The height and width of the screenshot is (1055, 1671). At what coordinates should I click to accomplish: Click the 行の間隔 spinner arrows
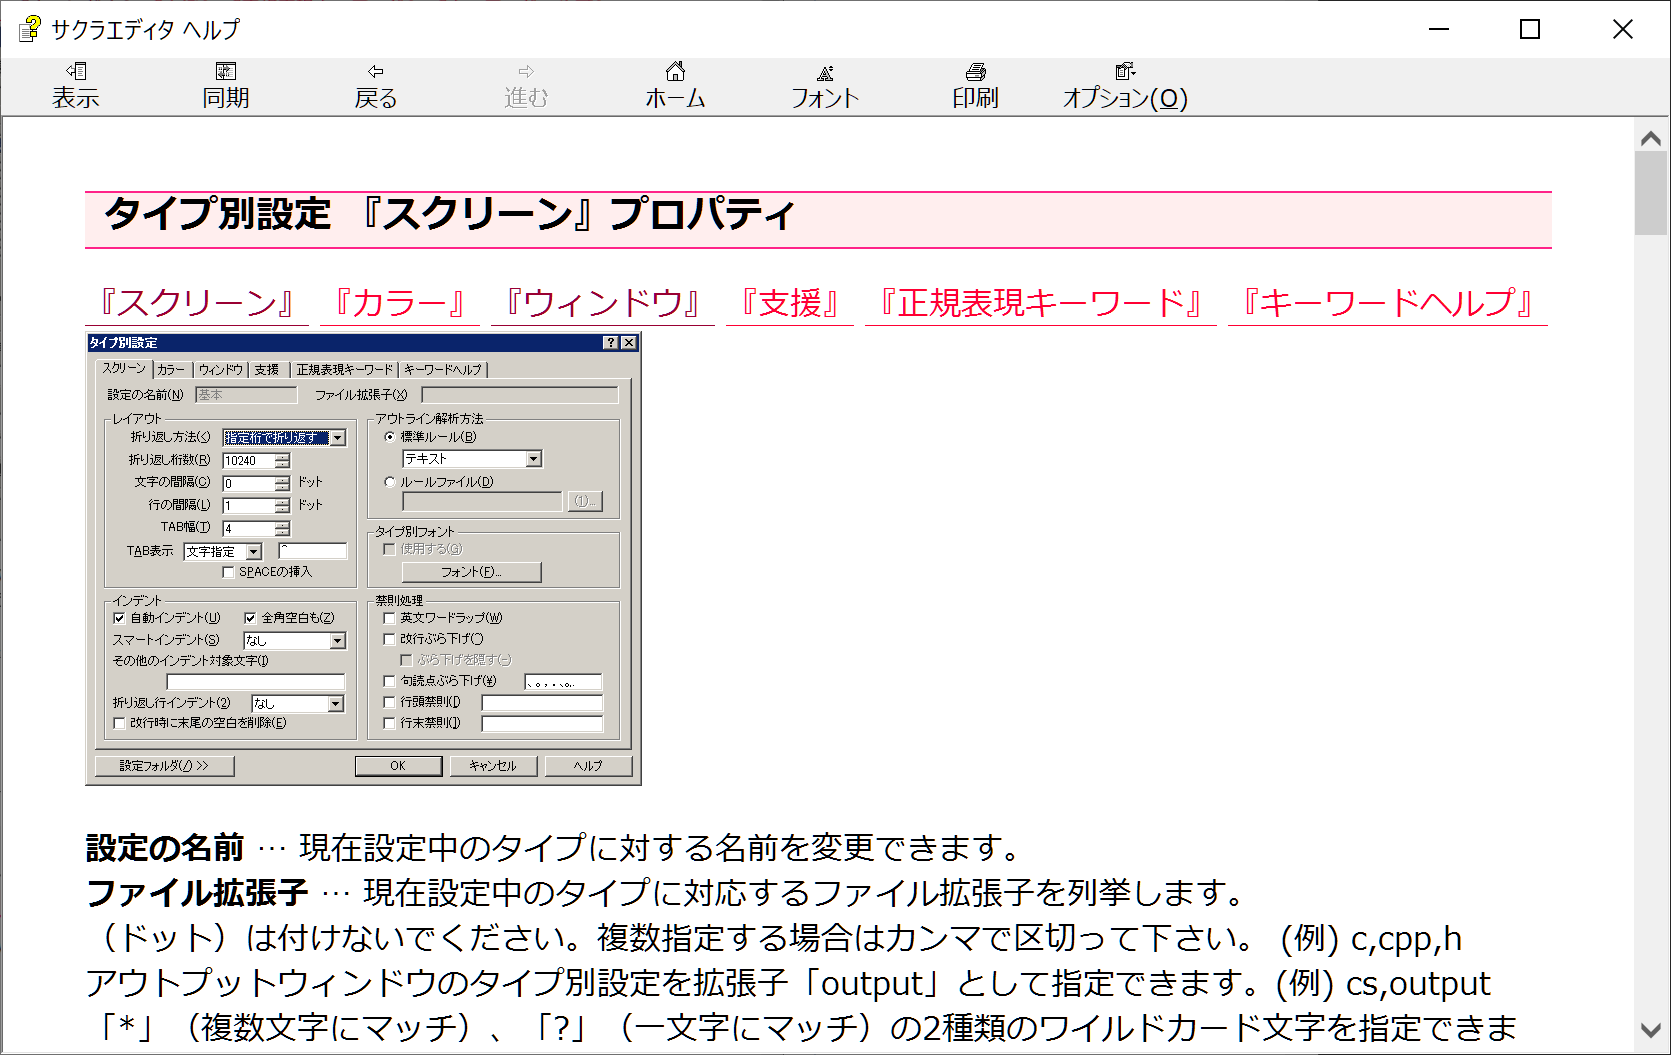283,506
